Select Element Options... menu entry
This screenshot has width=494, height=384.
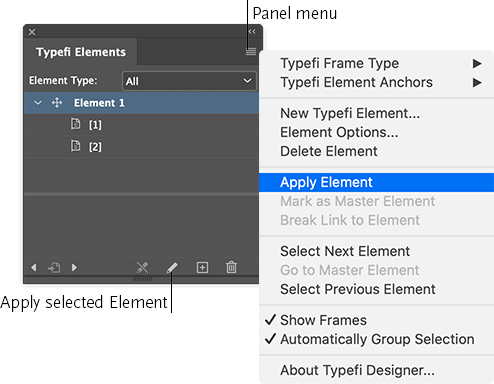click(x=339, y=132)
